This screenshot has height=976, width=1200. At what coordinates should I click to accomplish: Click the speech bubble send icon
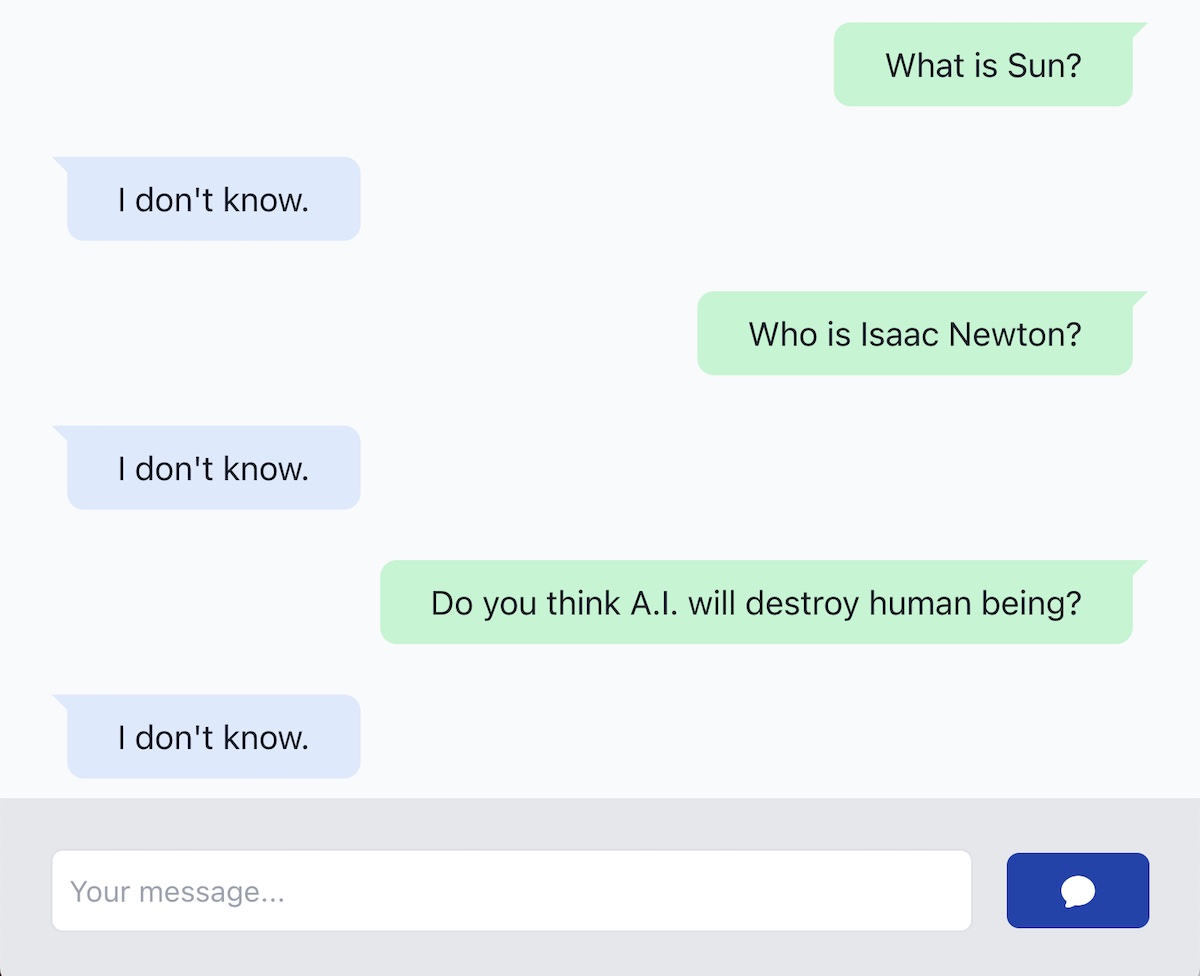coord(1077,890)
